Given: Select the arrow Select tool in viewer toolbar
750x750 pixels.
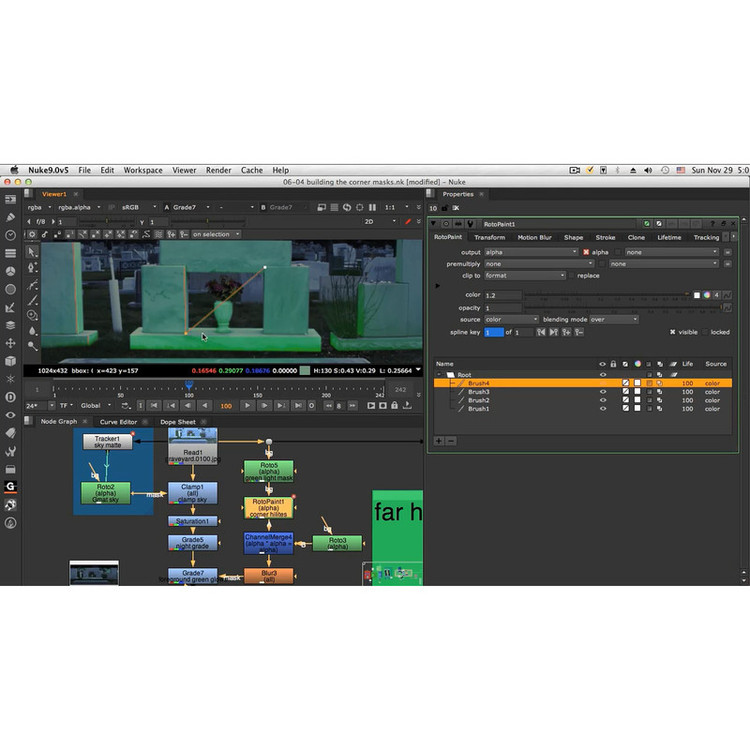Looking at the screenshot, I should [32, 251].
